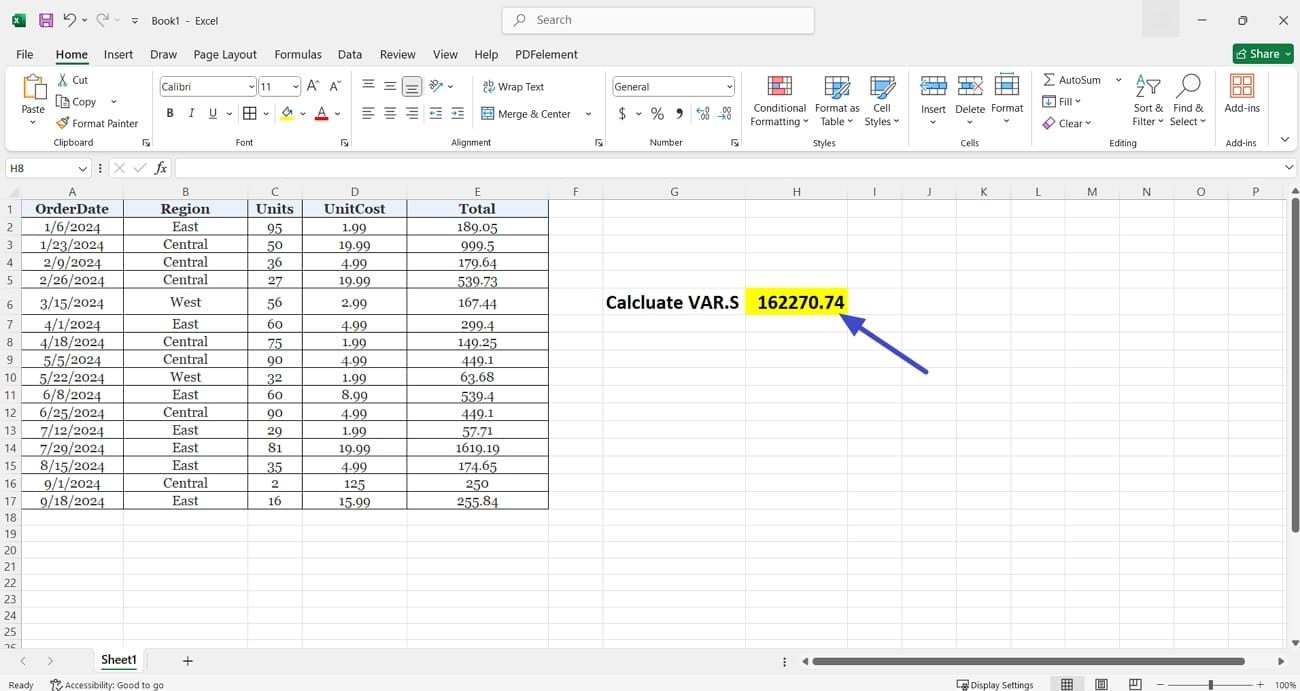Open Conditional Formatting options
This screenshot has height=691, width=1300.
779,100
